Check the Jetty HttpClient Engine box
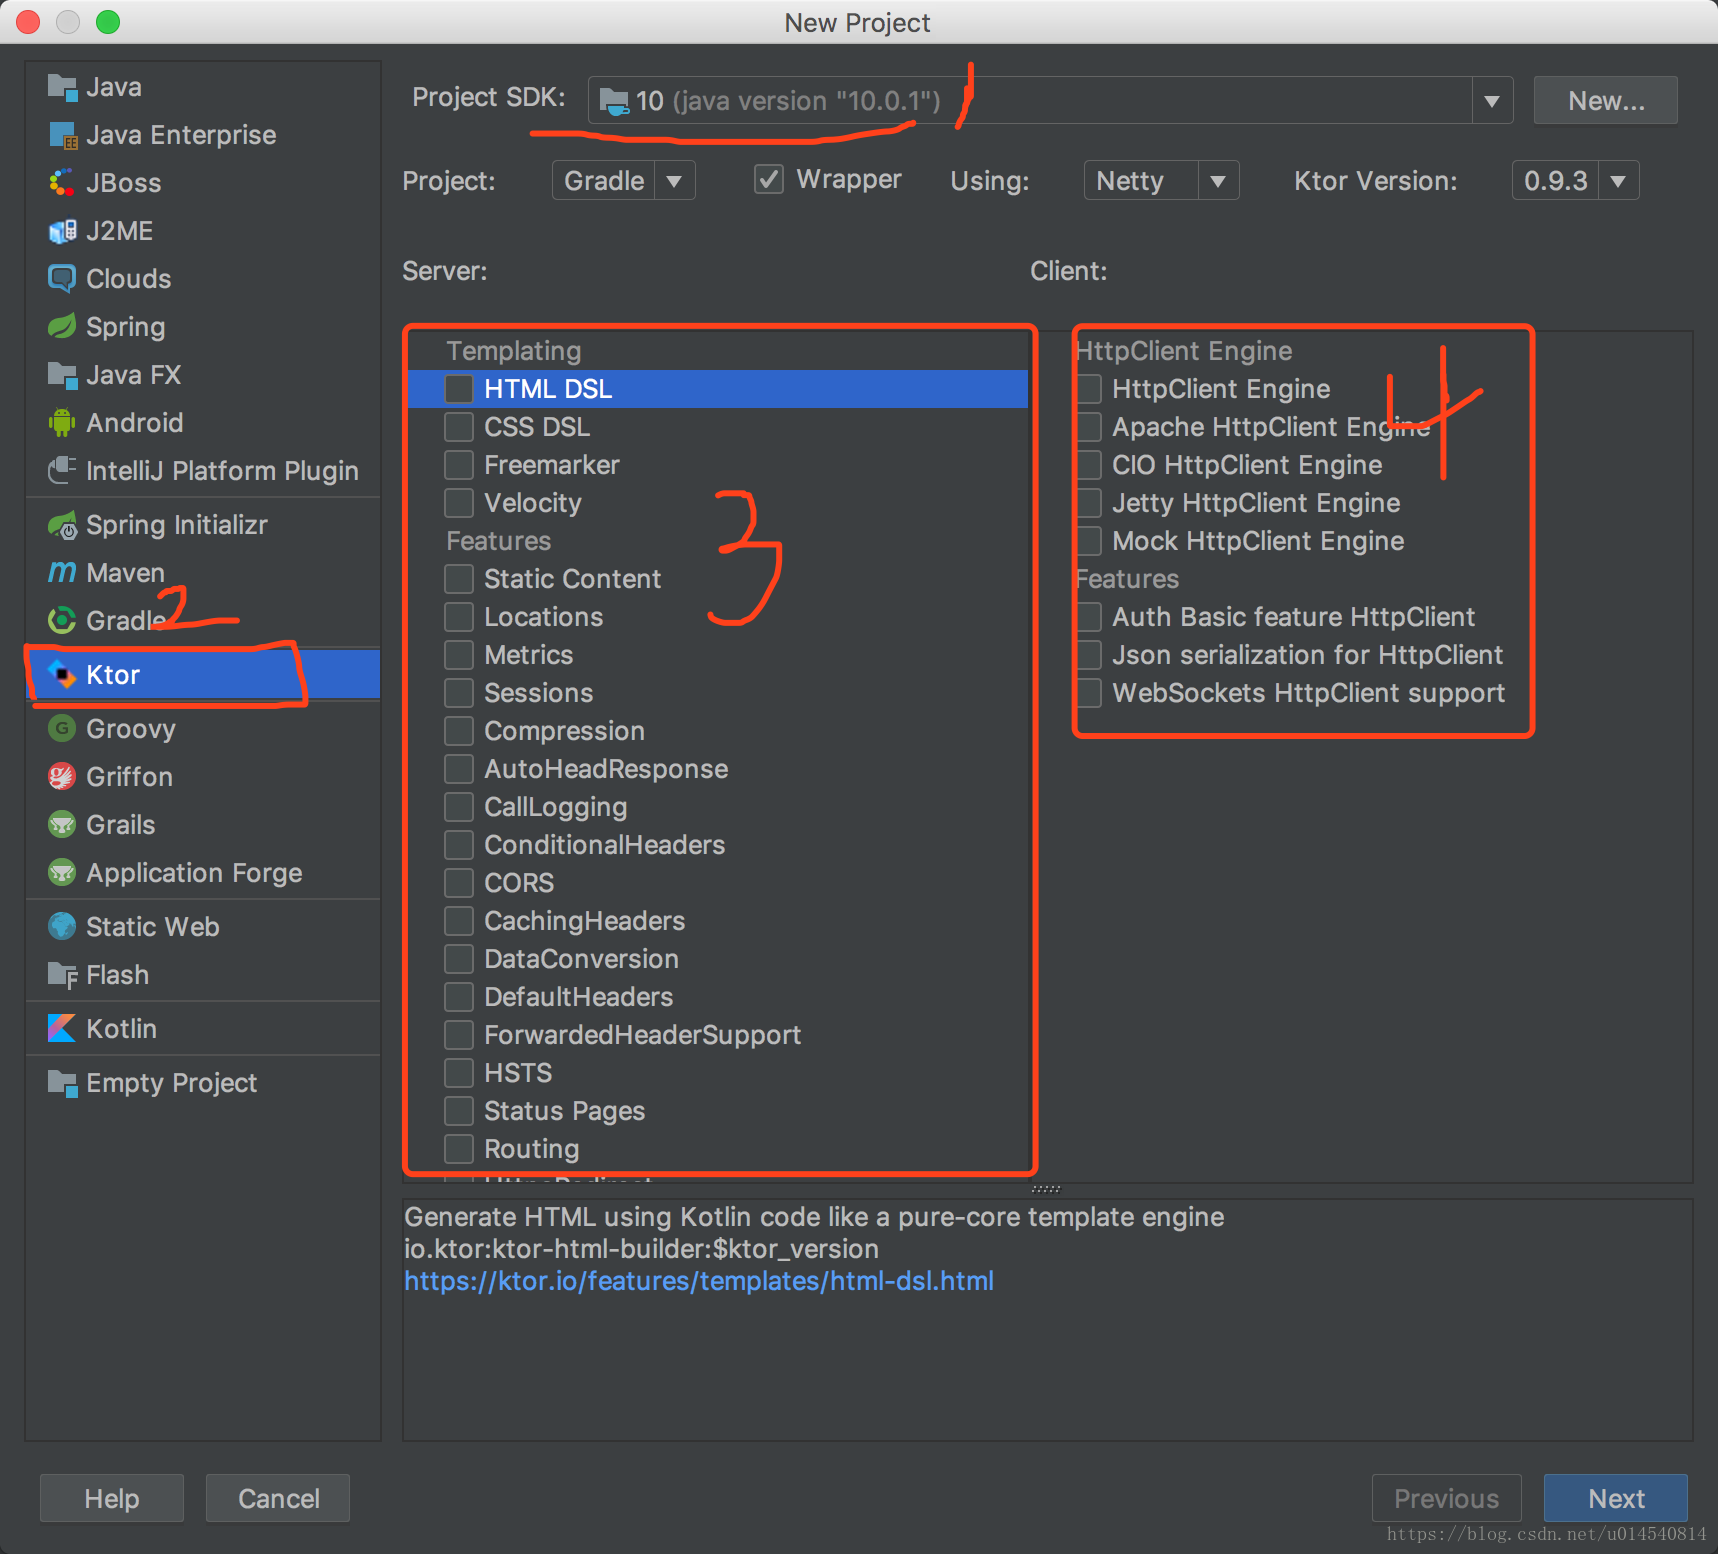Viewport: 1718px width, 1554px height. [1090, 503]
